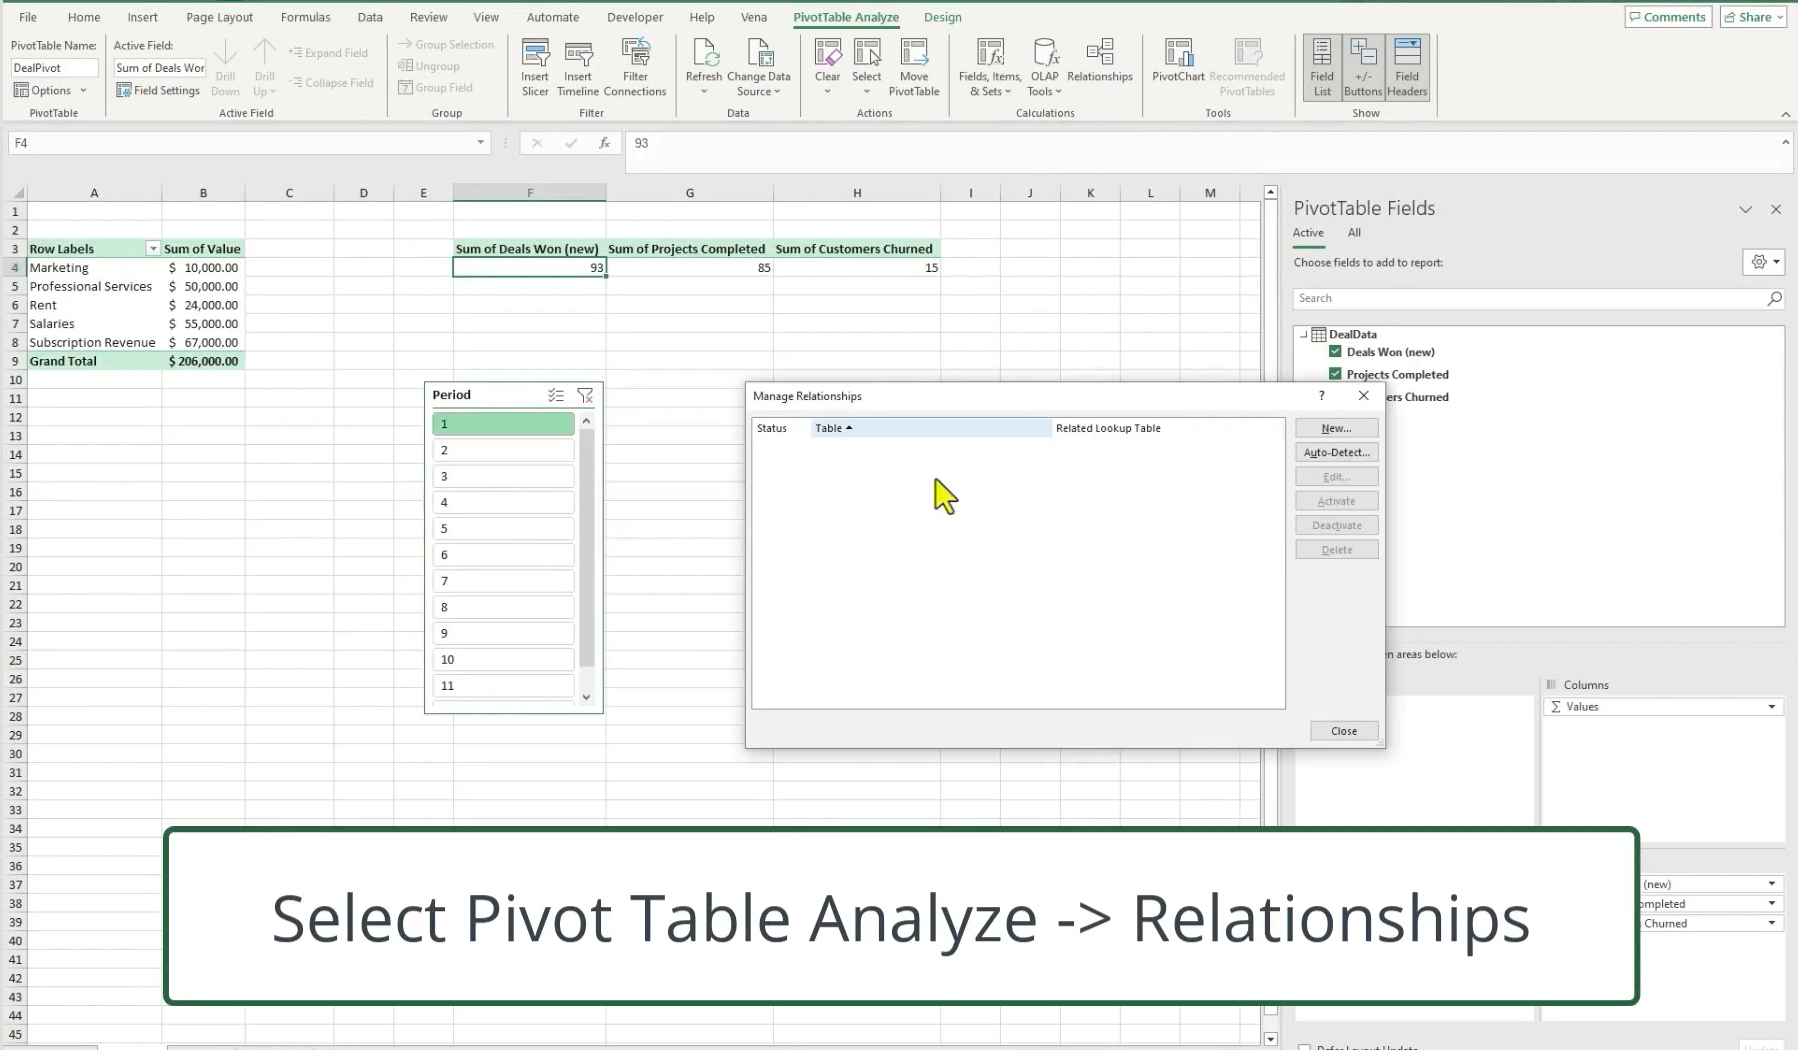Screen dimensions: 1798x1050
Task: Refresh the PivotTable data
Action: (x=705, y=60)
